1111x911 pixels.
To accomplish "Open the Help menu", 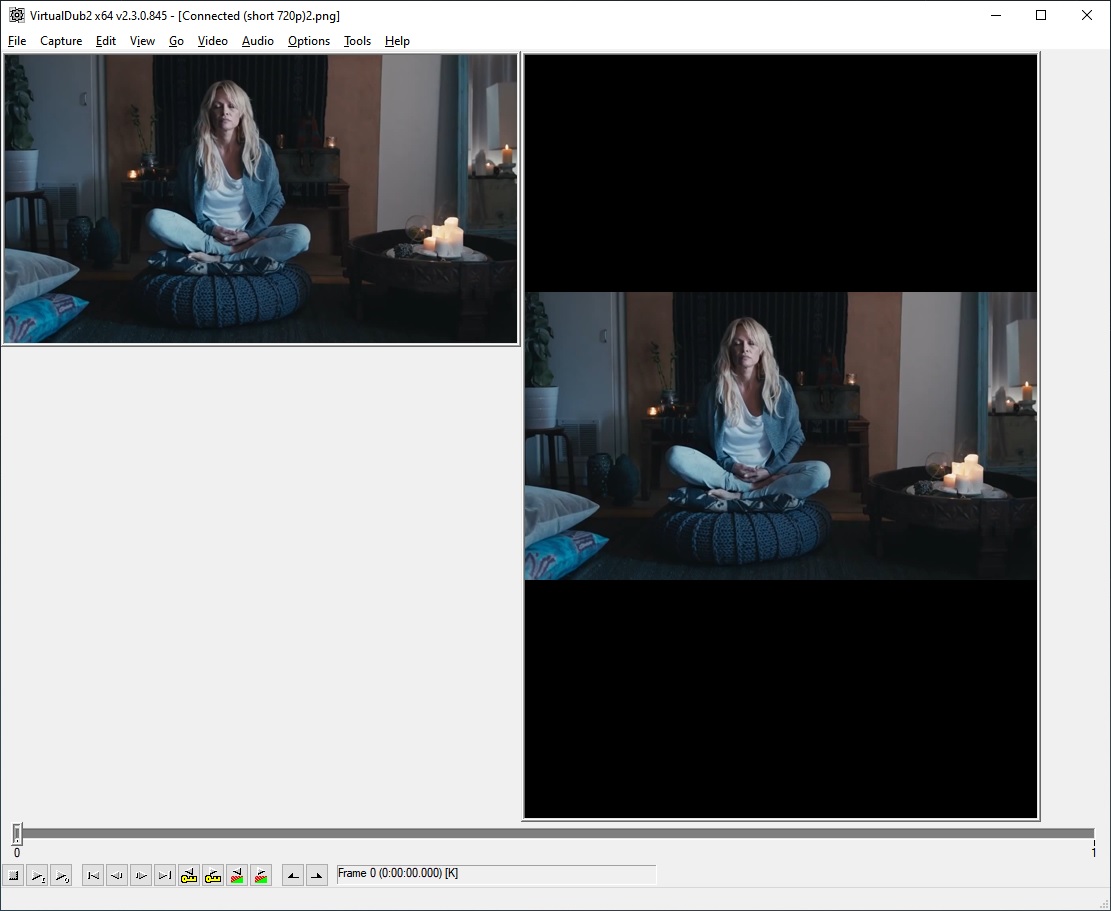I will pos(397,41).
